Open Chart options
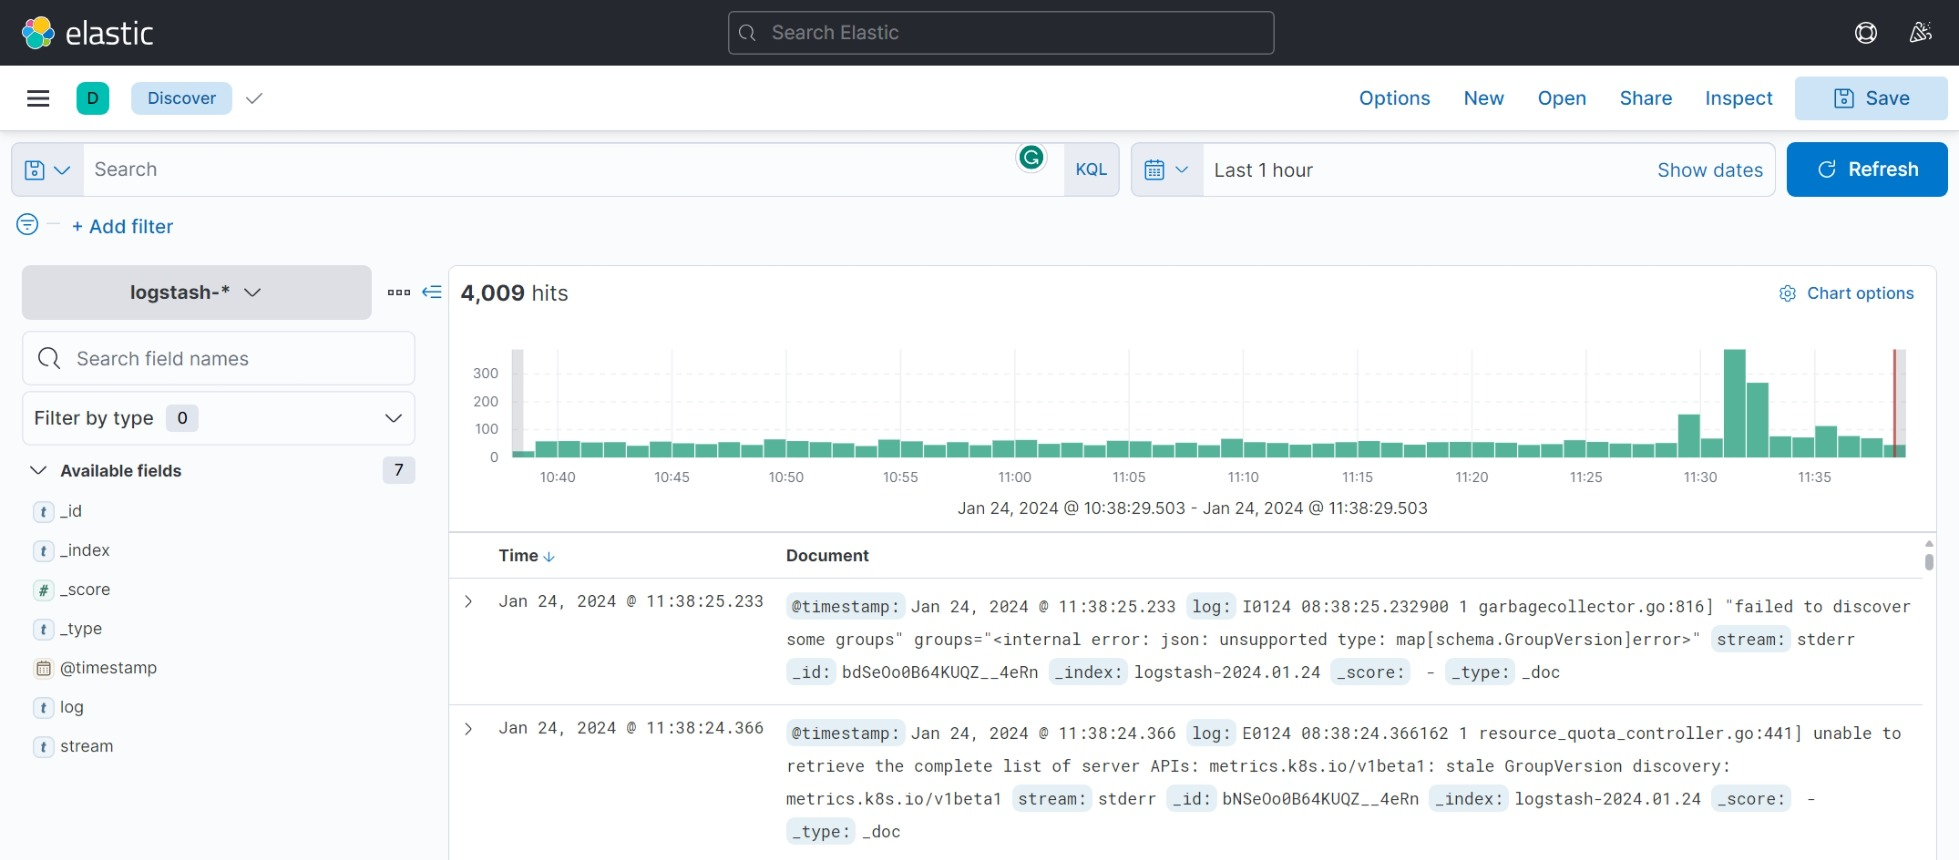This screenshot has height=860, width=1959. (1846, 293)
